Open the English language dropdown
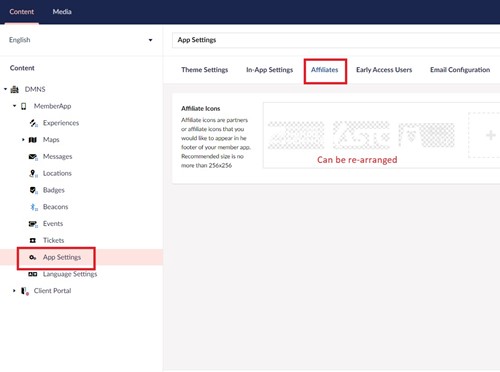This screenshot has width=500, height=372. click(81, 40)
